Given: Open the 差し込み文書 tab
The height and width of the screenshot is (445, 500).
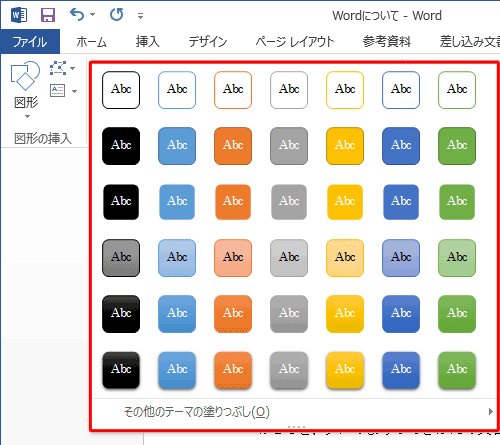Looking at the screenshot, I should click(469, 42).
